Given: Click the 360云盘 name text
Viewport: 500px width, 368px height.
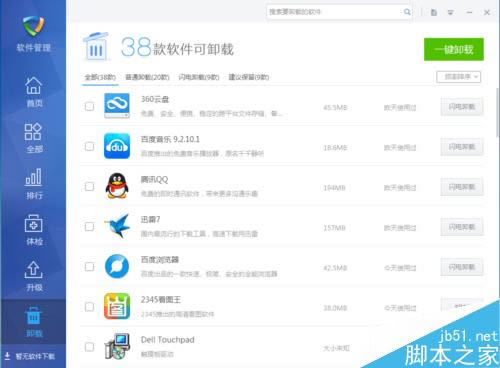Looking at the screenshot, I should [x=155, y=99].
